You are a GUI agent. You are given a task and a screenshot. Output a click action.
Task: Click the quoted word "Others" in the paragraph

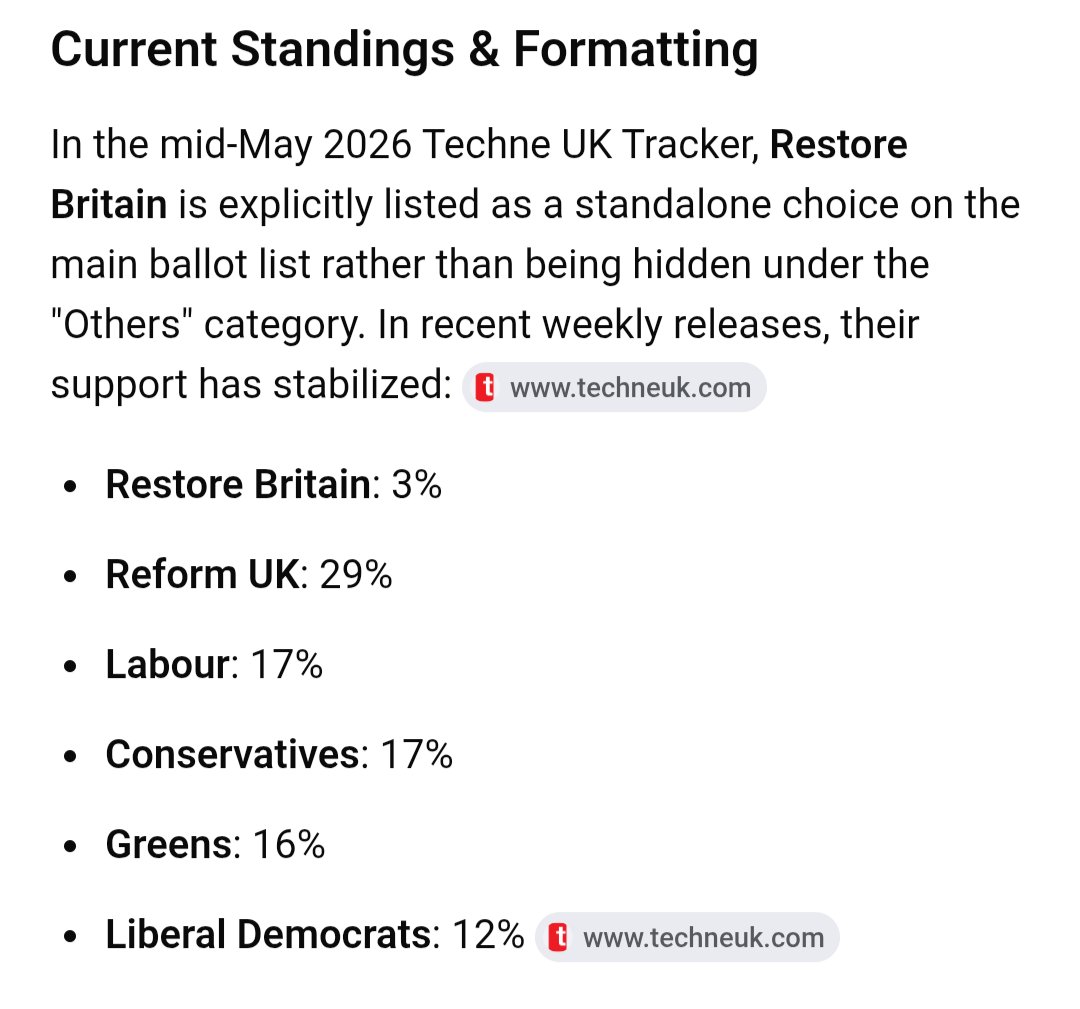(122, 324)
